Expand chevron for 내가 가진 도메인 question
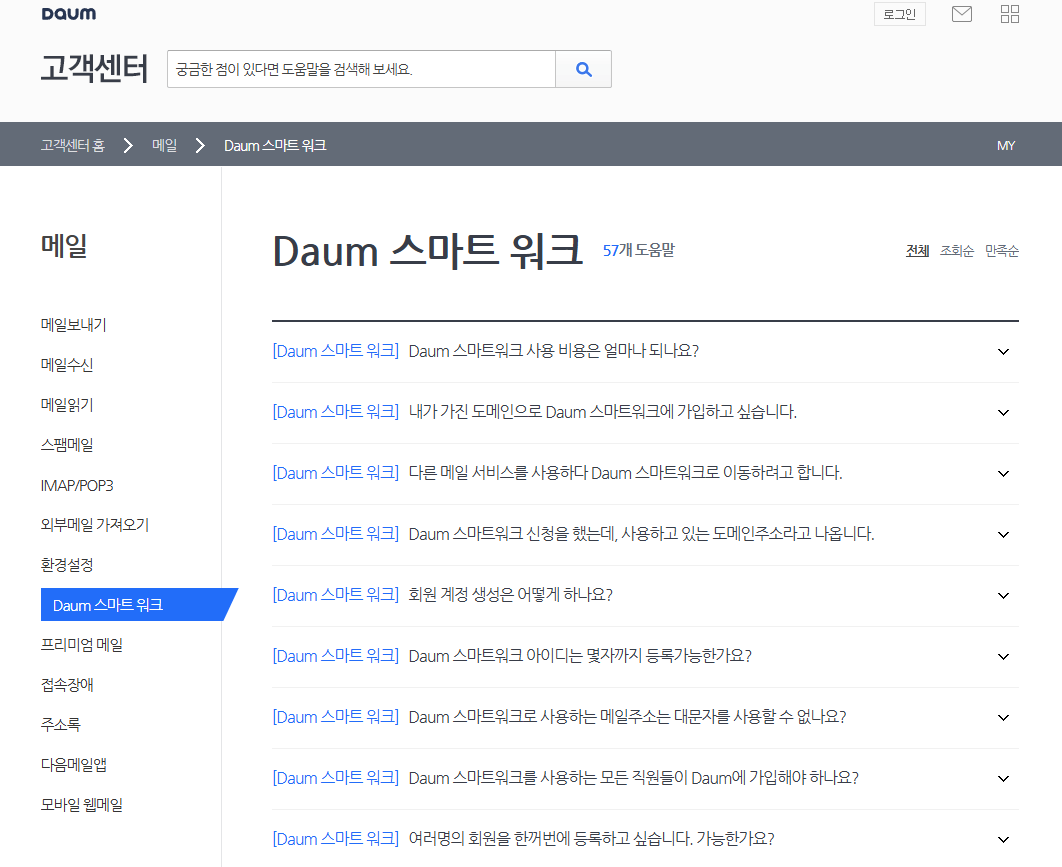This screenshot has width=1062, height=867. pos(1003,413)
